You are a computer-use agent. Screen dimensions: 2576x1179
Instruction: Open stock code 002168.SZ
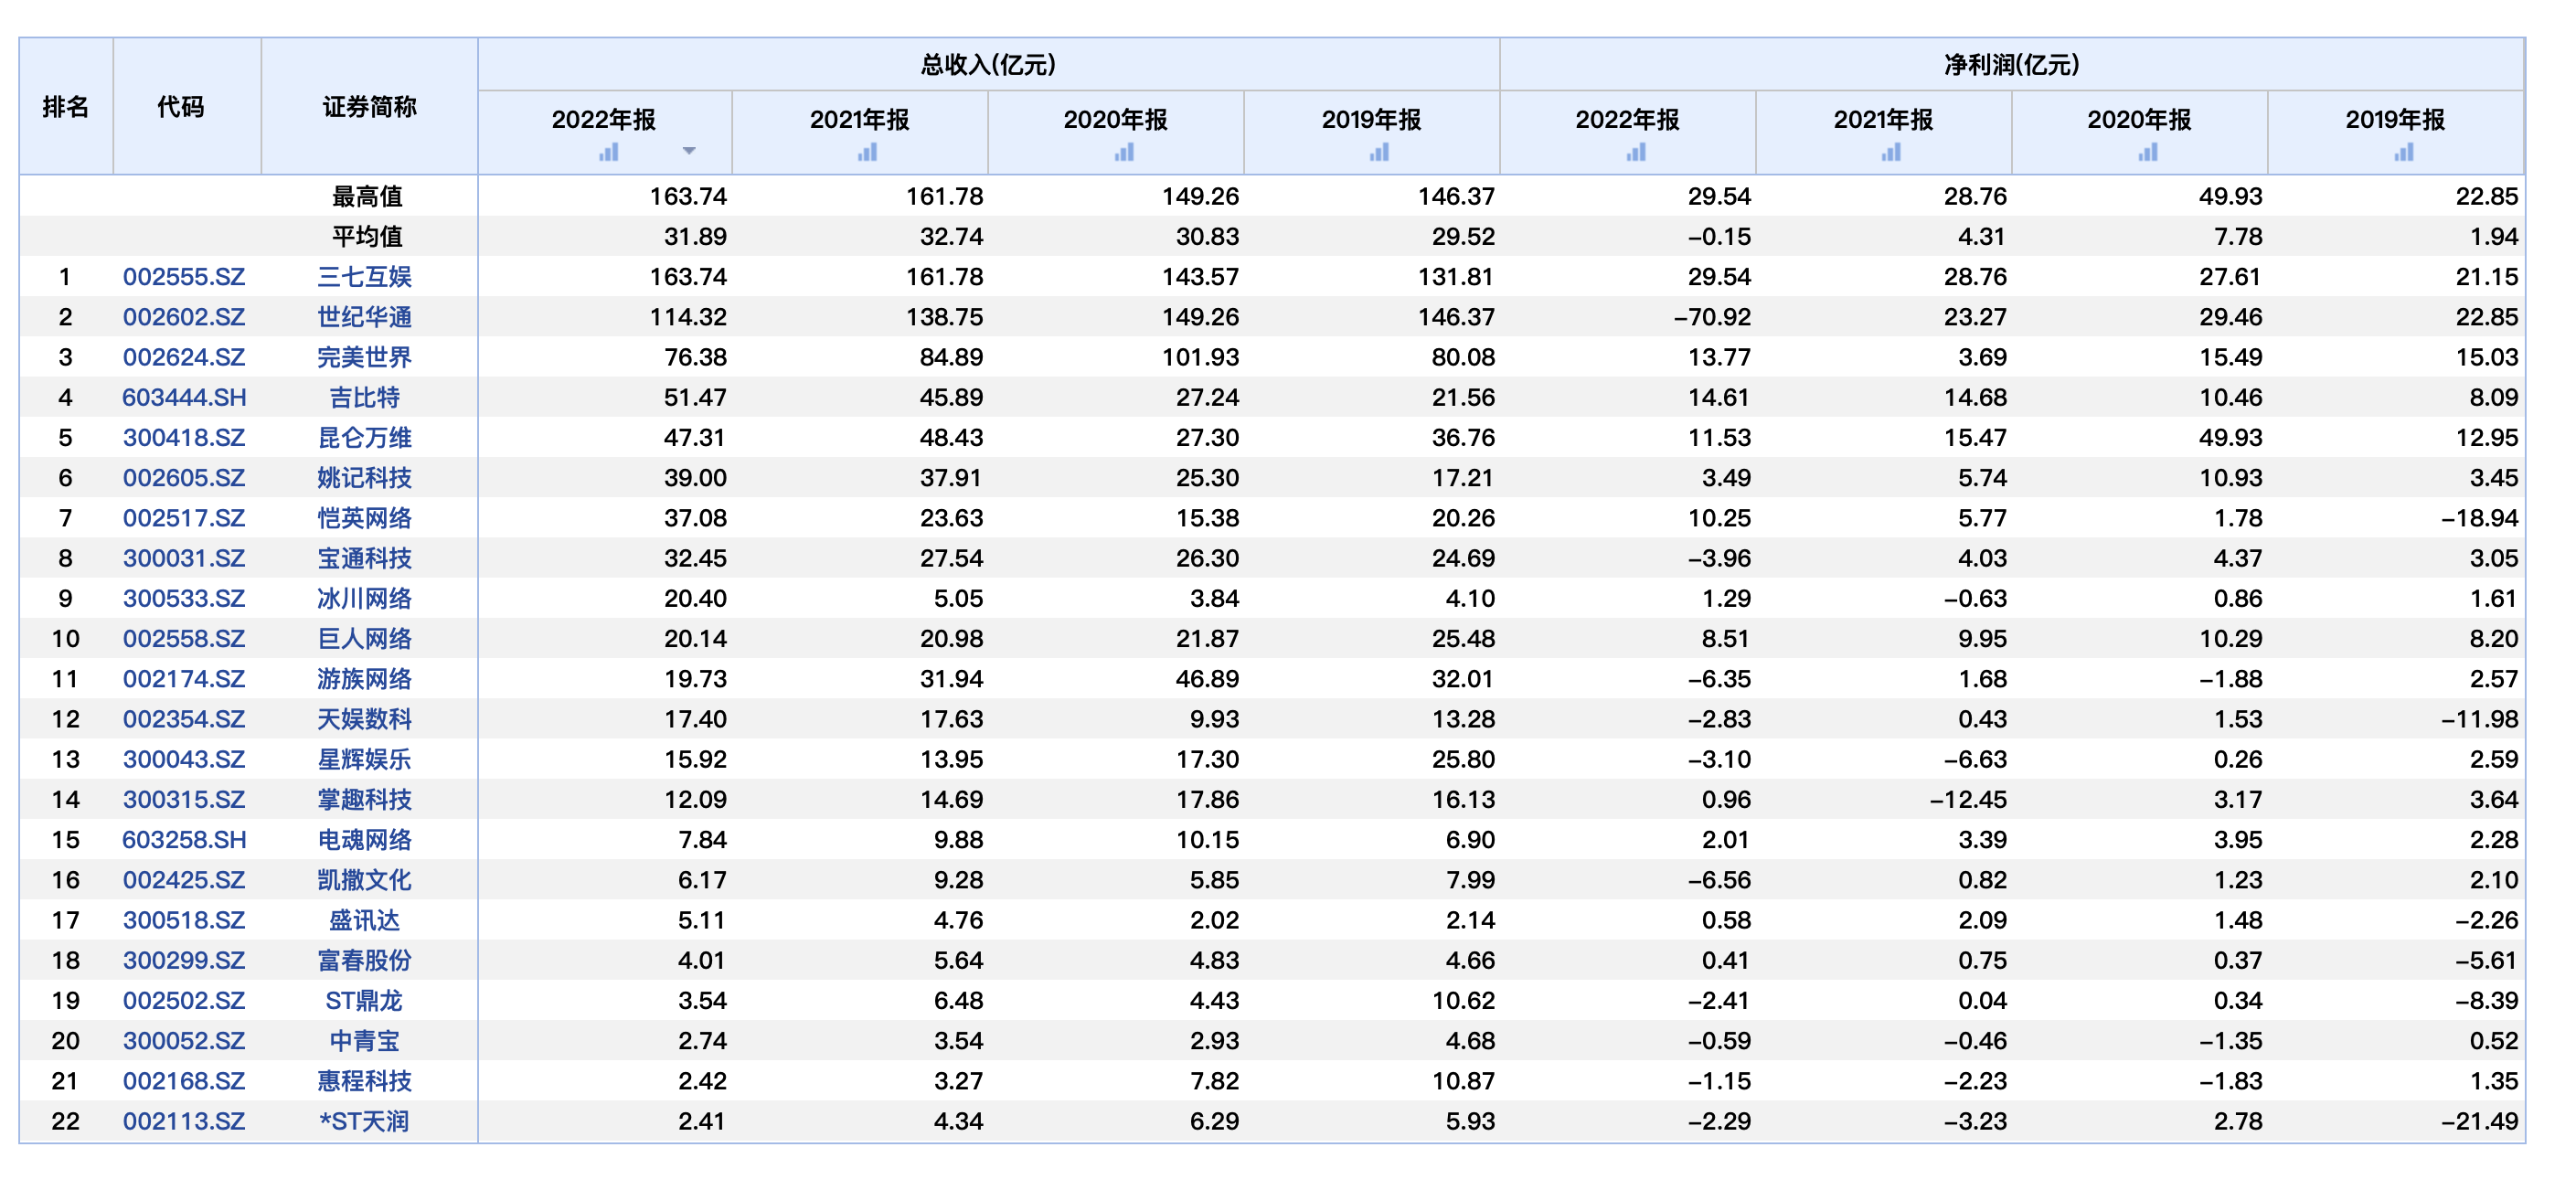184,1081
